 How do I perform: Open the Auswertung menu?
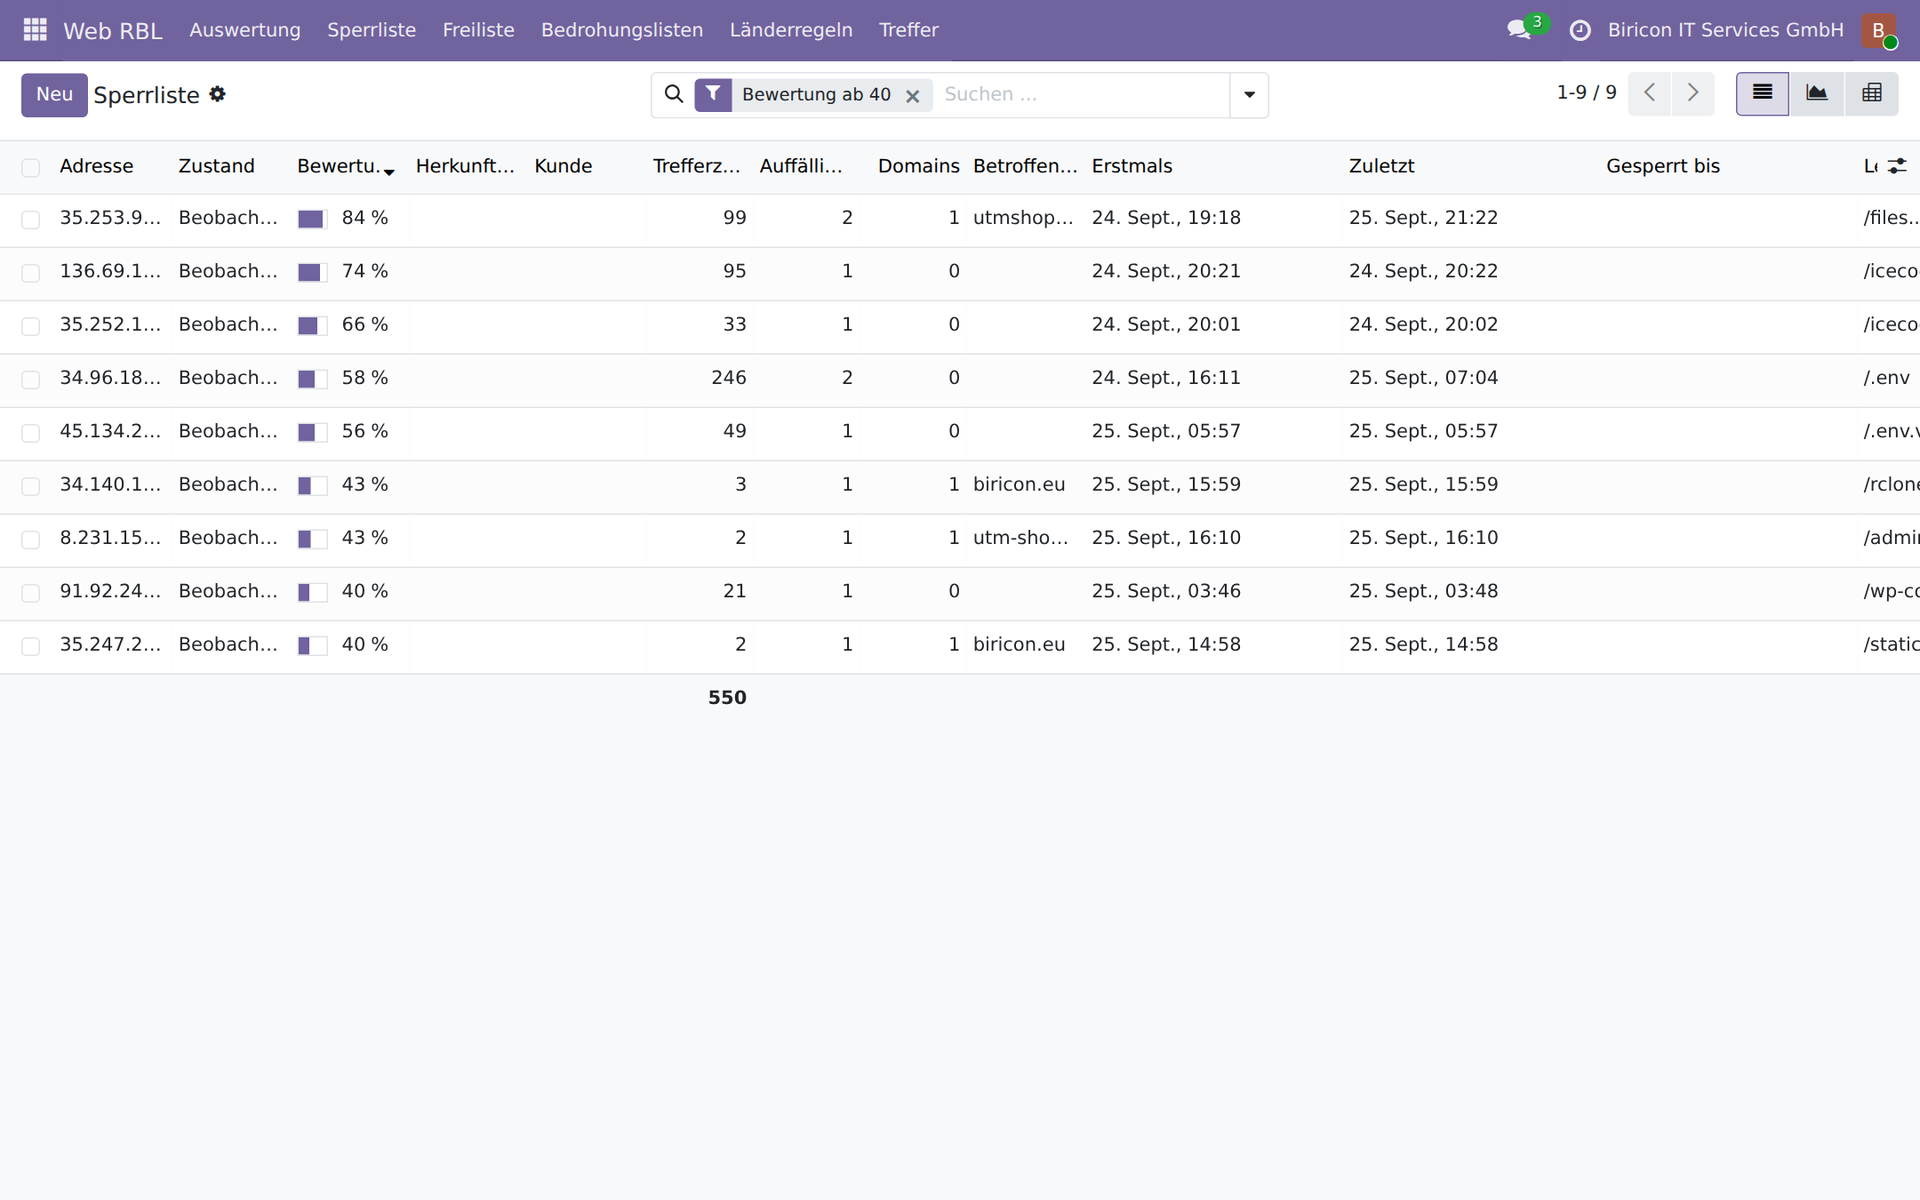coord(245,30)
